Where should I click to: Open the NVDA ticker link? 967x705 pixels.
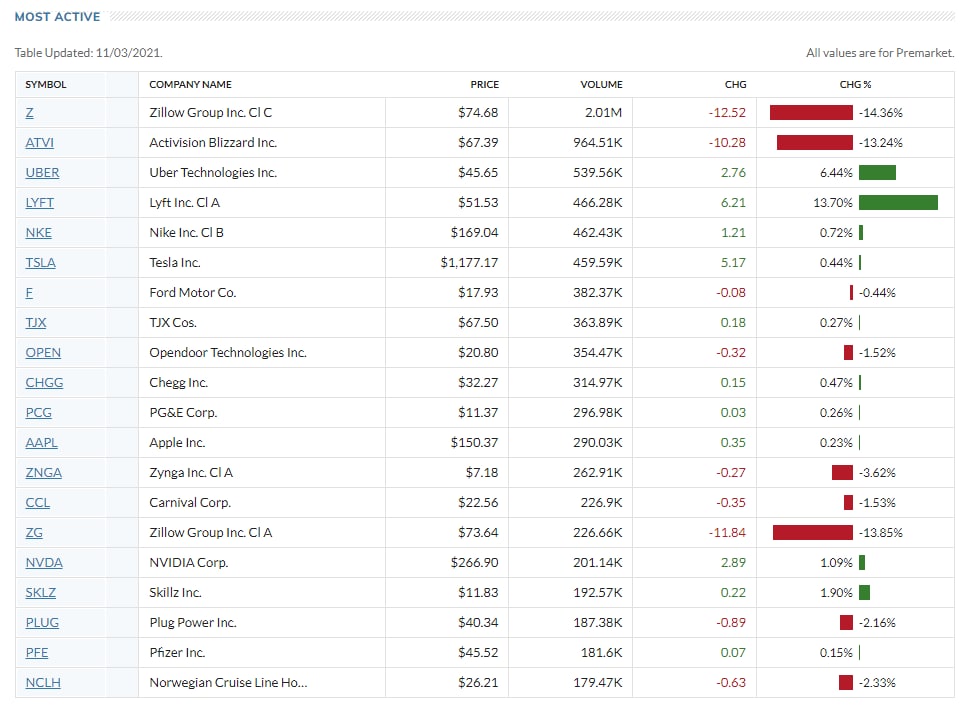44,563
